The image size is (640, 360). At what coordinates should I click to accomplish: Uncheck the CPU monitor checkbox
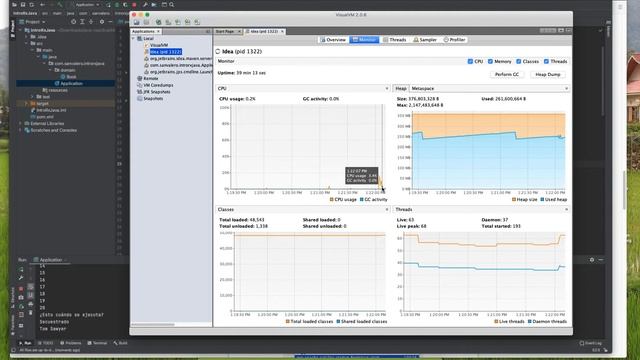coord(470,61)
